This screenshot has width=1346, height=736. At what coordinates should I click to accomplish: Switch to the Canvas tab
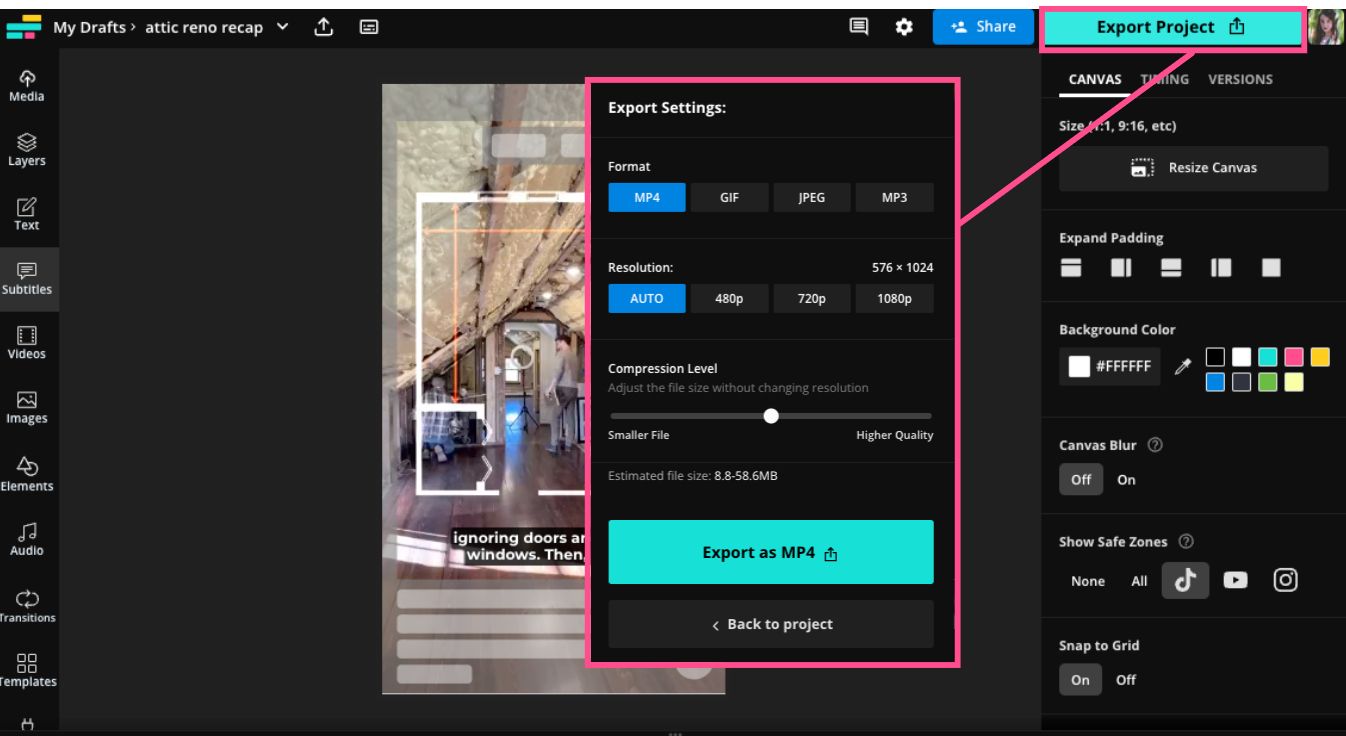(1095, 79)
